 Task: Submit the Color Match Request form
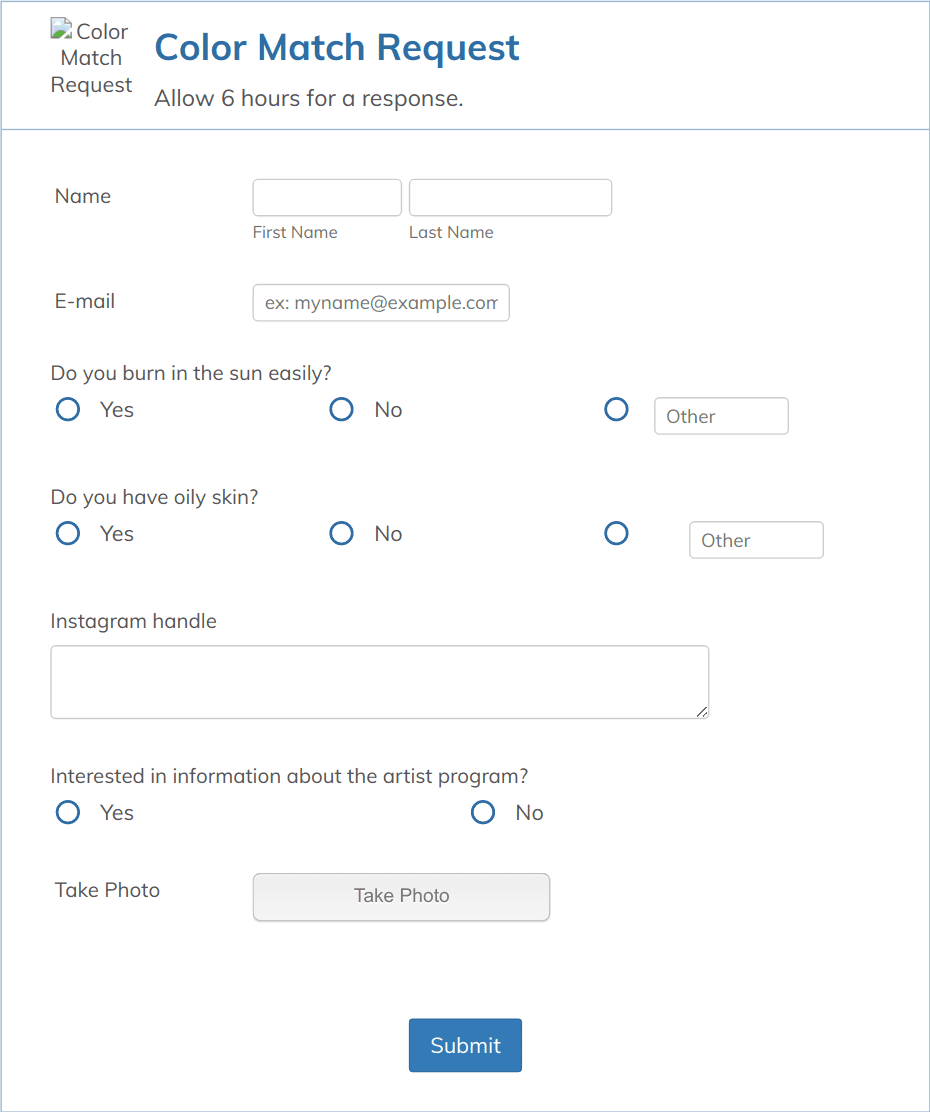(x=465, y=1044)
